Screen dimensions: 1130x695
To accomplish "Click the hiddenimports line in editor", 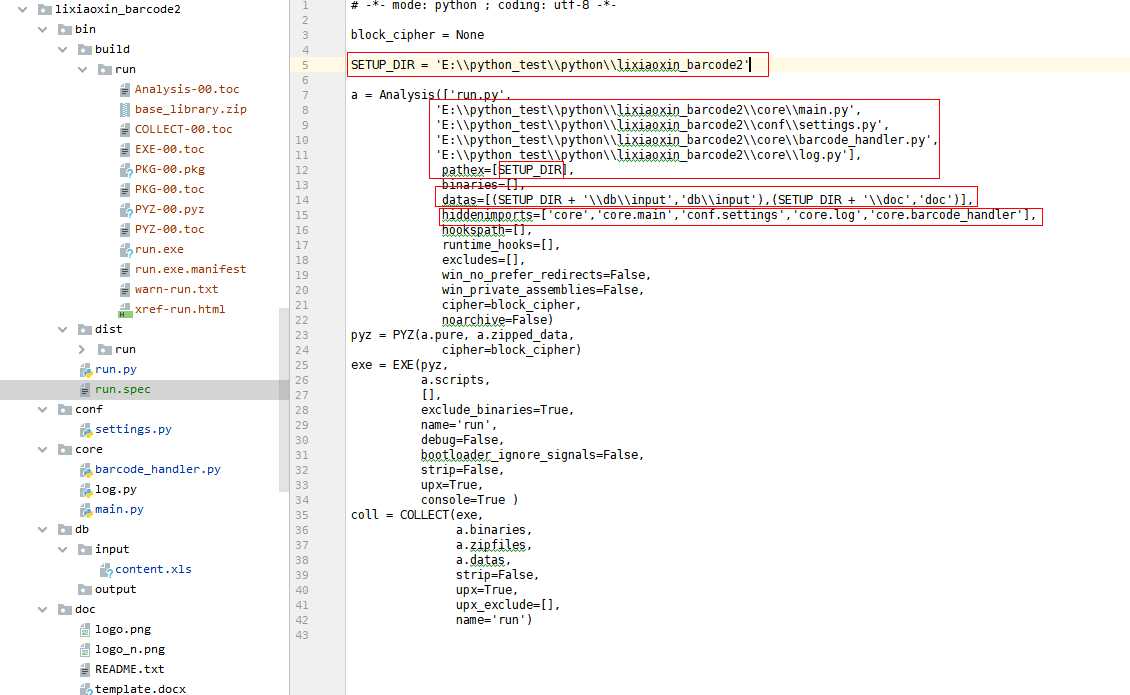I will click(x=739, y=215).
